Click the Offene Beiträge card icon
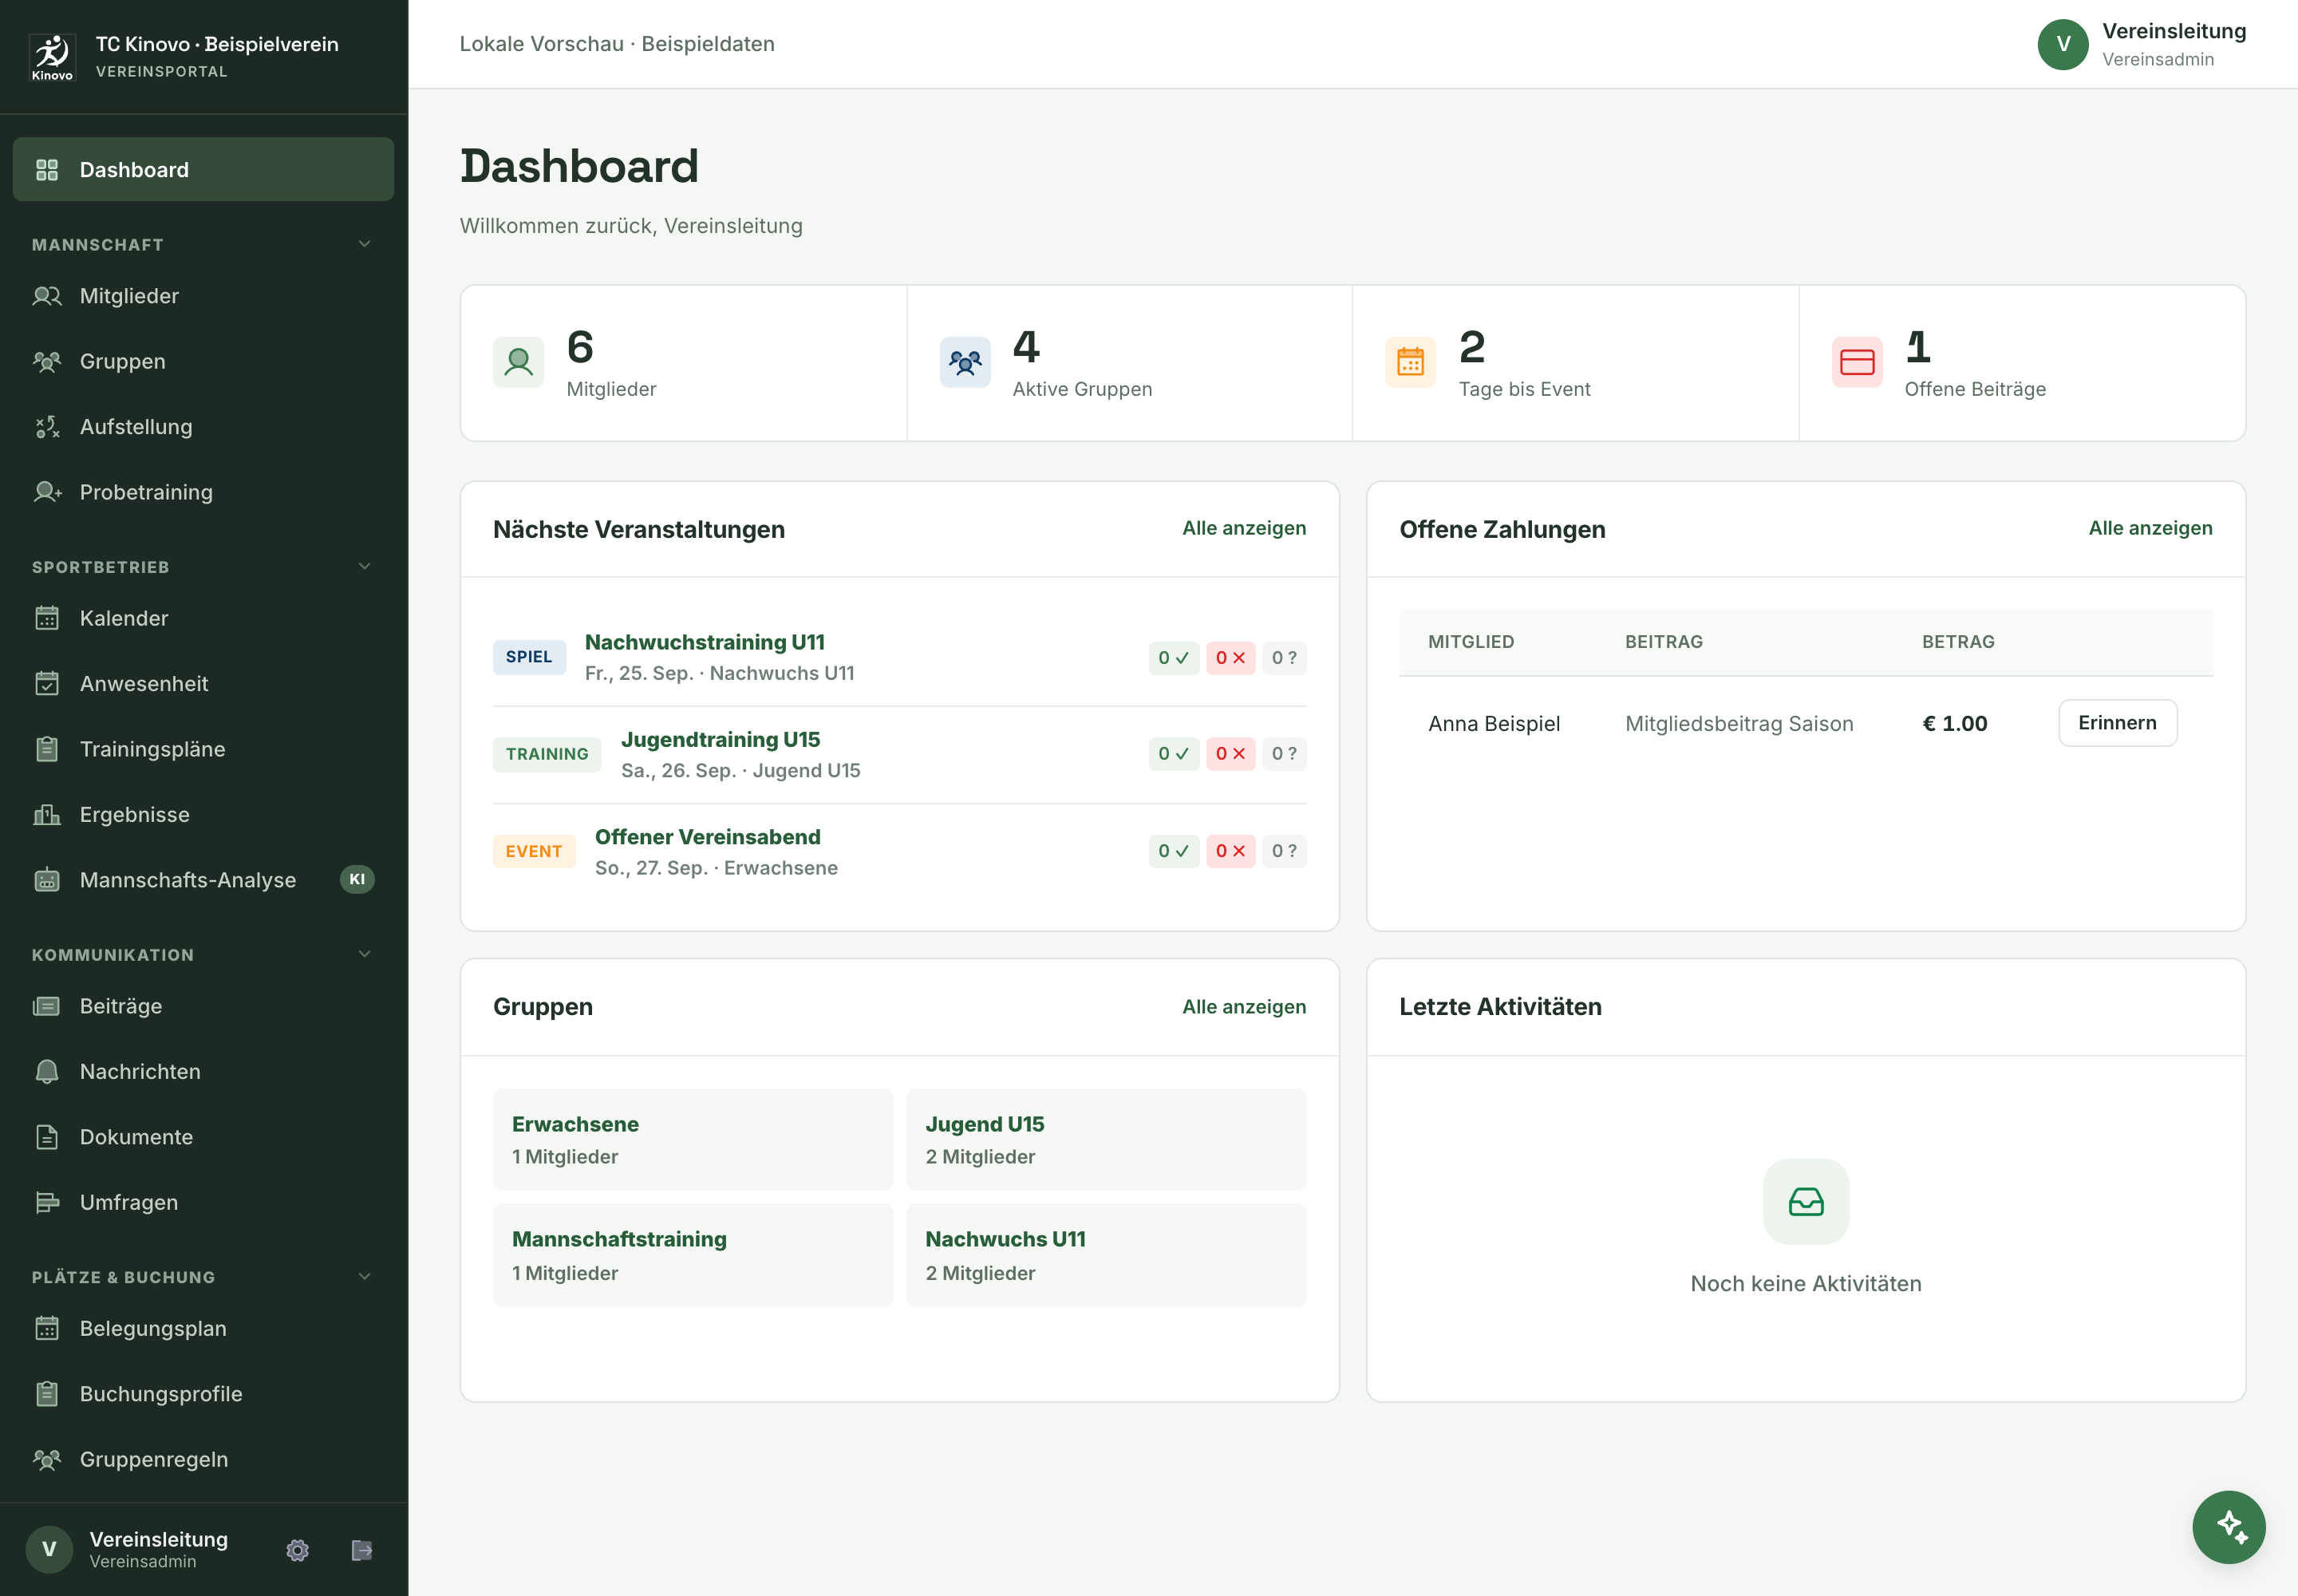The height and width of the screenshot is (1596, 2298). click(1857, 362)
